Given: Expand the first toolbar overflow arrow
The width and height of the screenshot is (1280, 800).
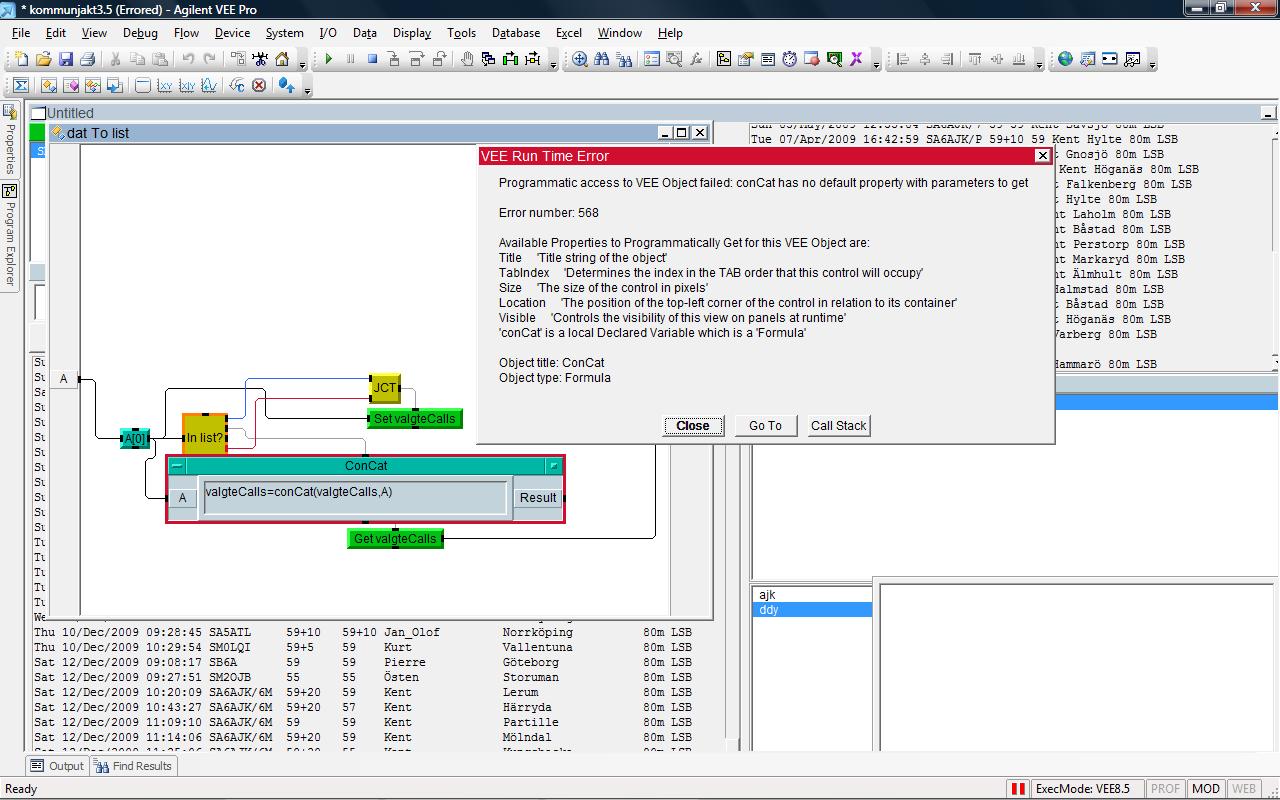Looking at the screenshot, I should click(x=304, y=65).
